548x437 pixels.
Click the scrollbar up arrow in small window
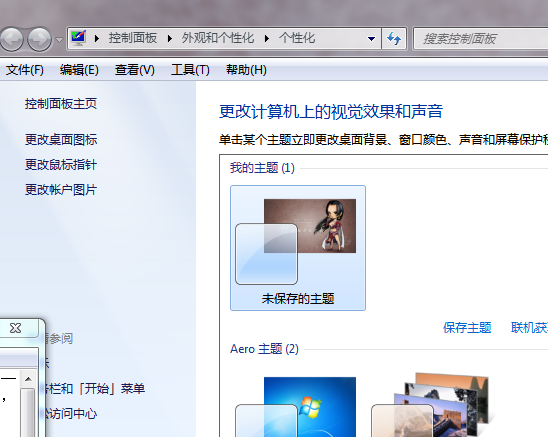pyautogui.click(x=28, y=379)
